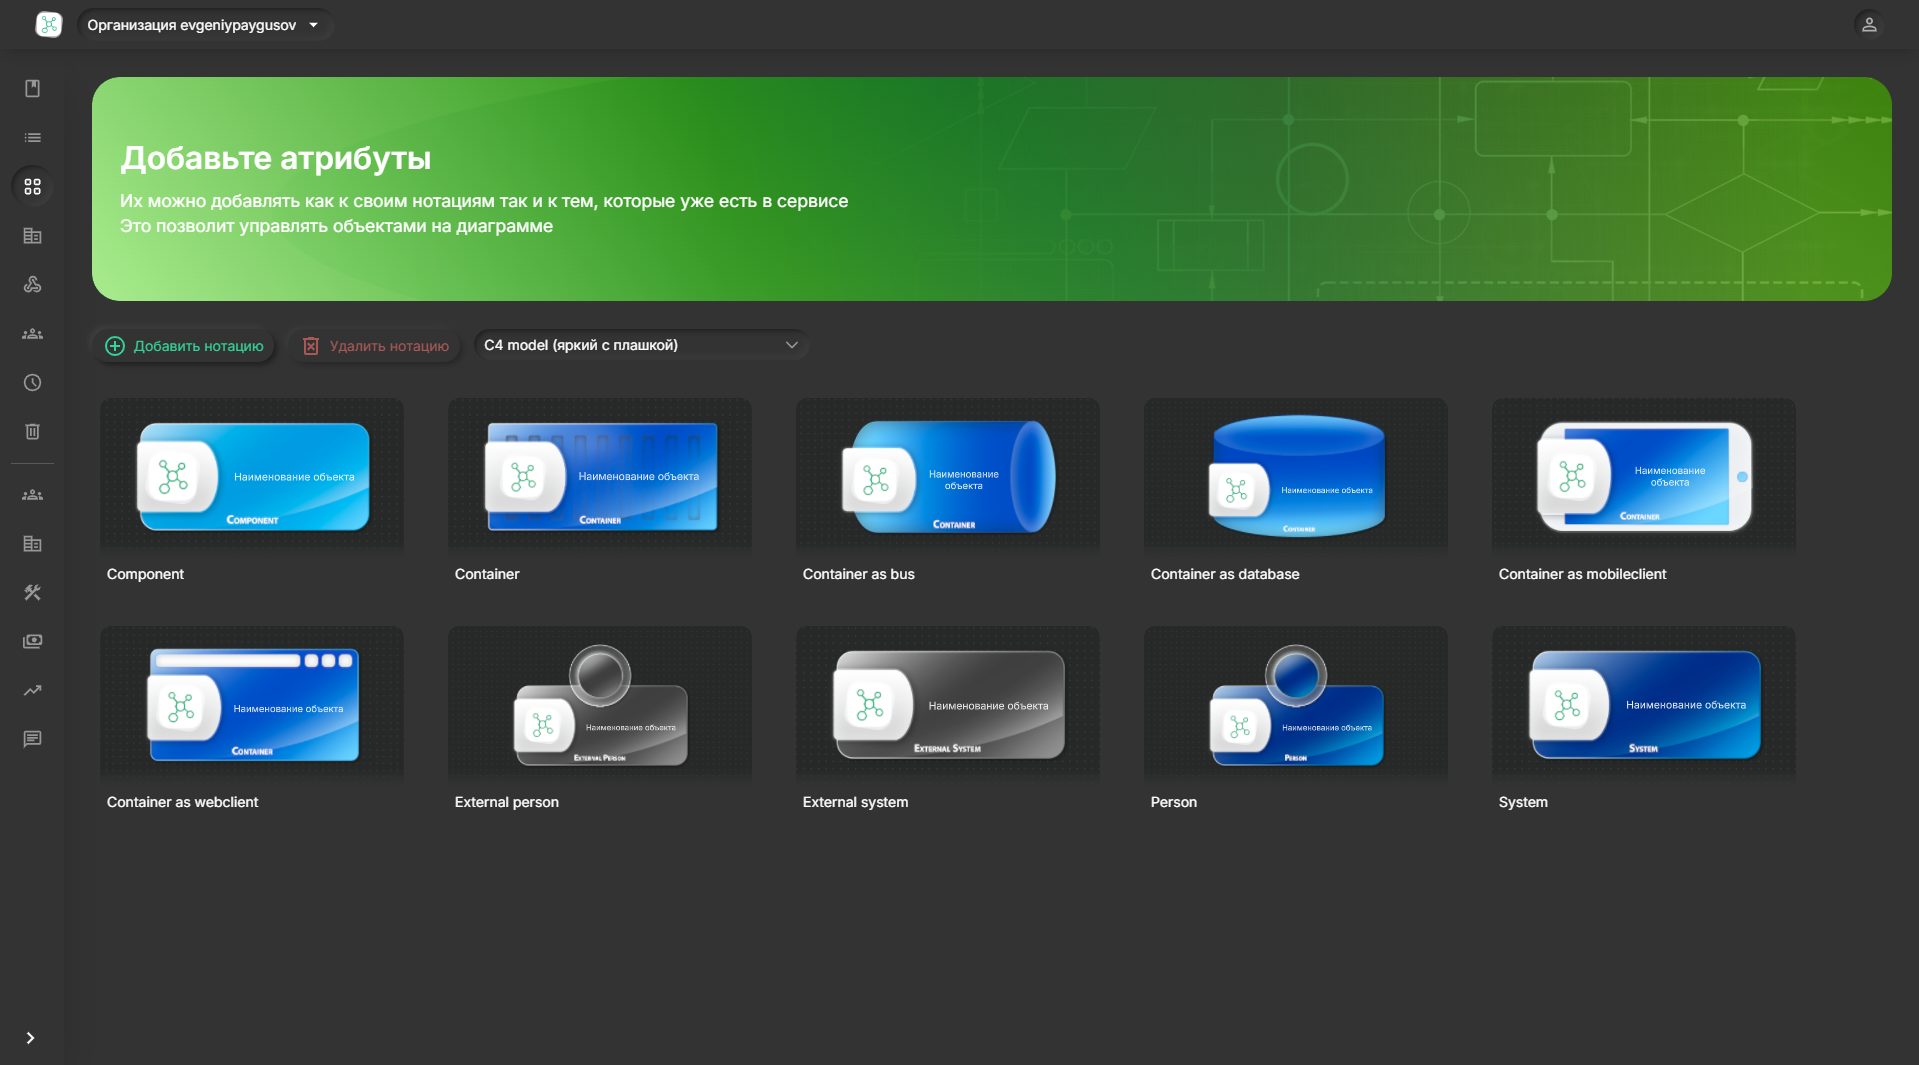Open the webhook icon in sidebar
The height and width of the screenshot is (1065, 1919).
(x=32, y=285)
